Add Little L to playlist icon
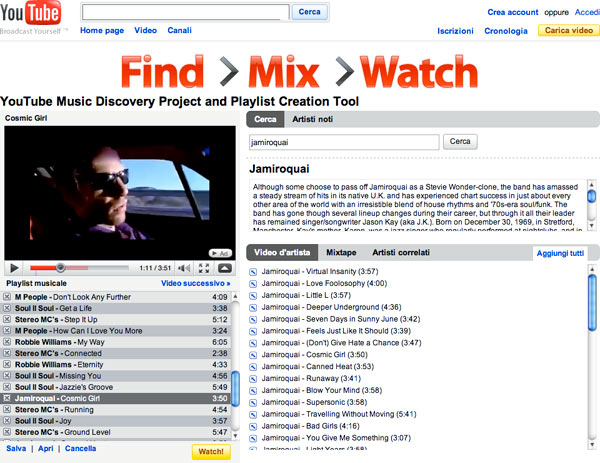600x463 pixels. point(253,295)
